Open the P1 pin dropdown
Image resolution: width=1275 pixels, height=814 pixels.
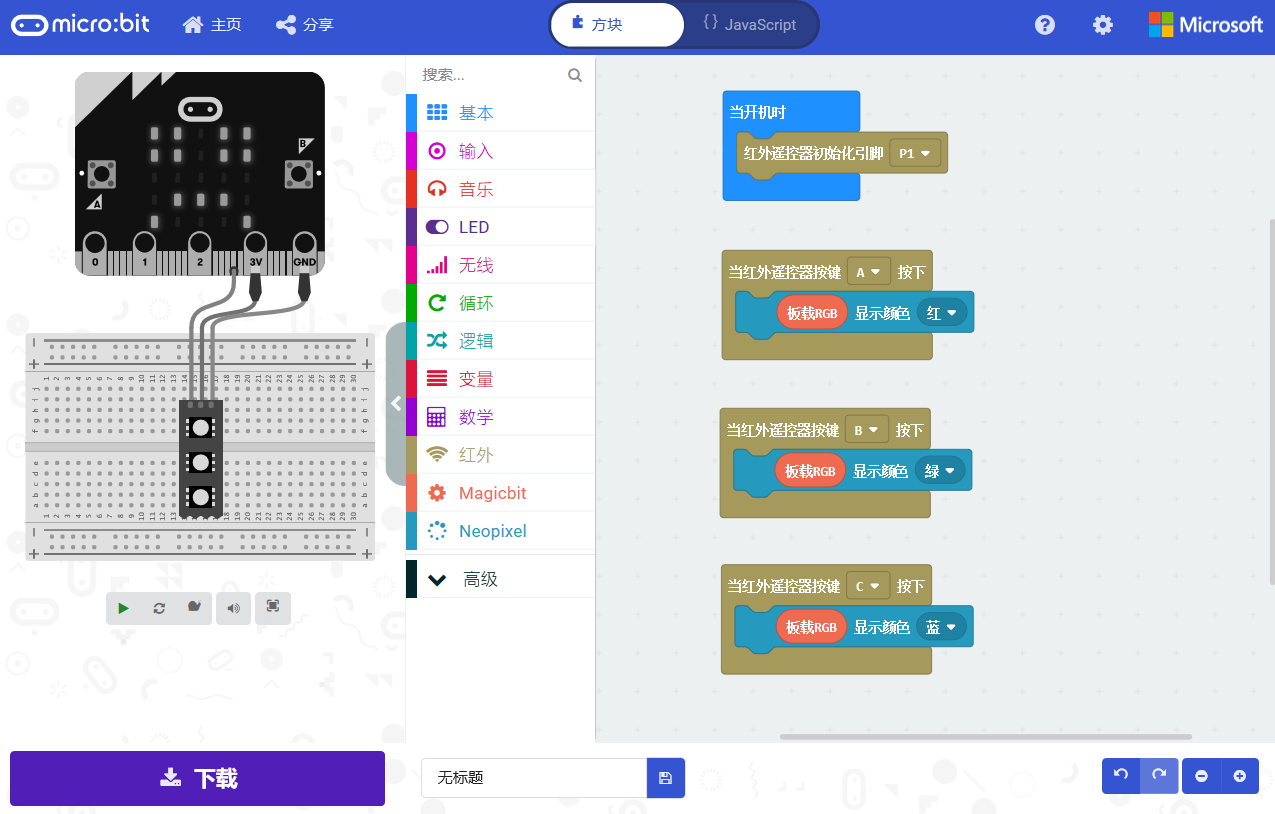[915, 154]
